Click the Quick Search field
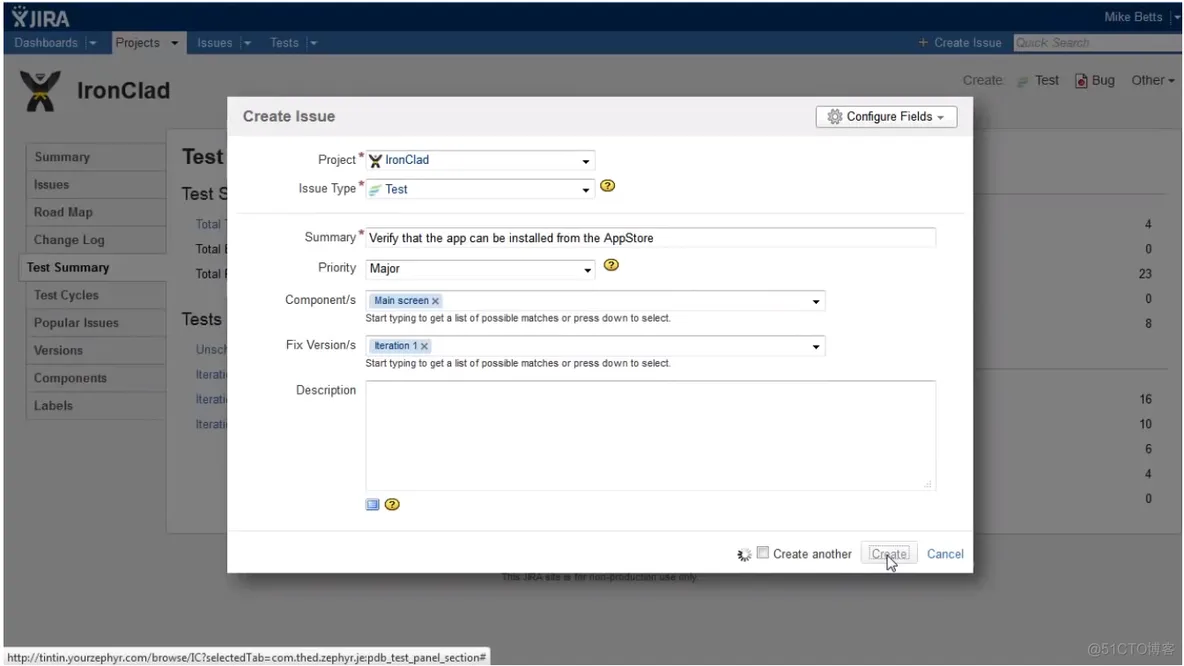1184x666 pixels. coord(1097,43)
